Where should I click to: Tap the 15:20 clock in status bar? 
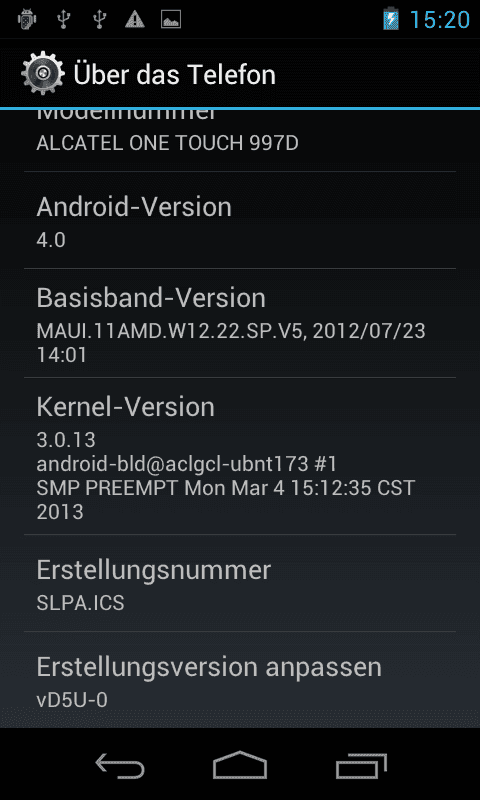440,20
